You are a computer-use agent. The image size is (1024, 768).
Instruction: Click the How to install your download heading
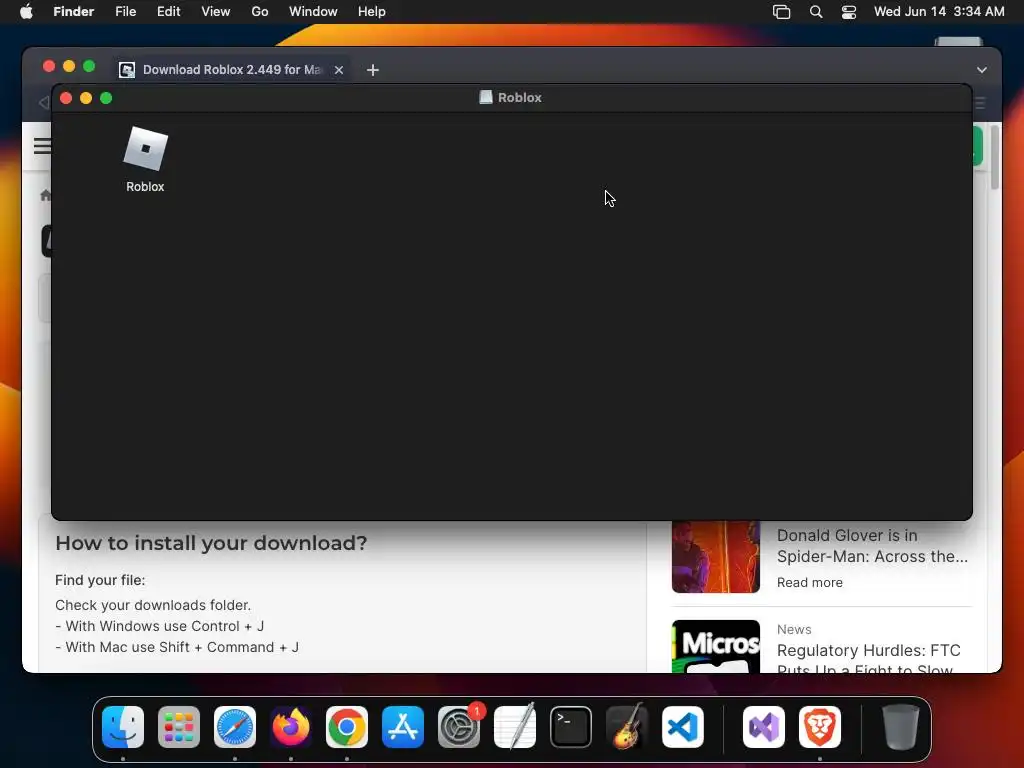pyautogui.click(x=211, y=543)
